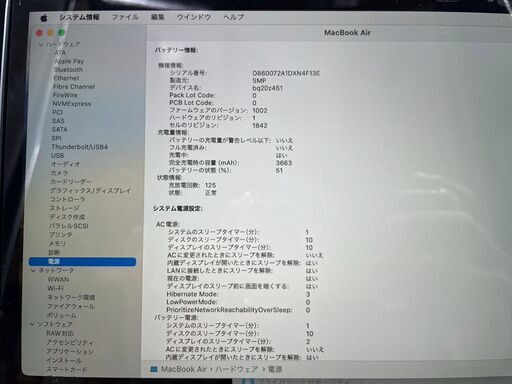Click the yellow minimize window button
The image size is (512, 384).
50,33
